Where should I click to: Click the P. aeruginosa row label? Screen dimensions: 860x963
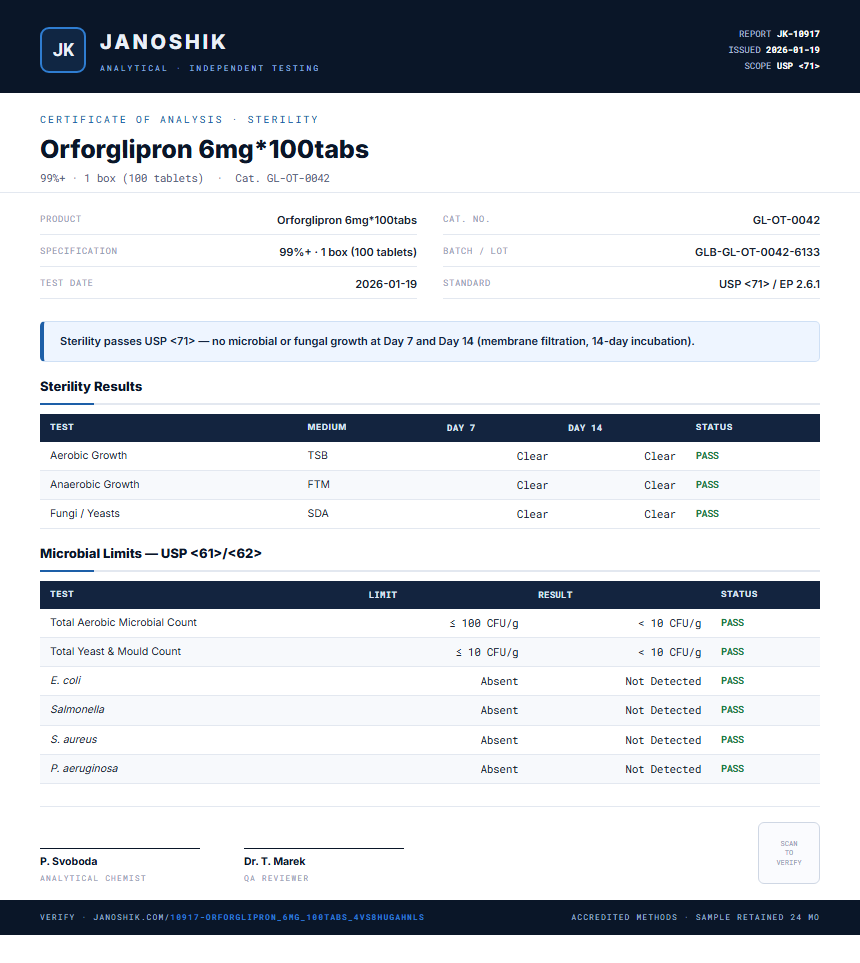[84, 768]
